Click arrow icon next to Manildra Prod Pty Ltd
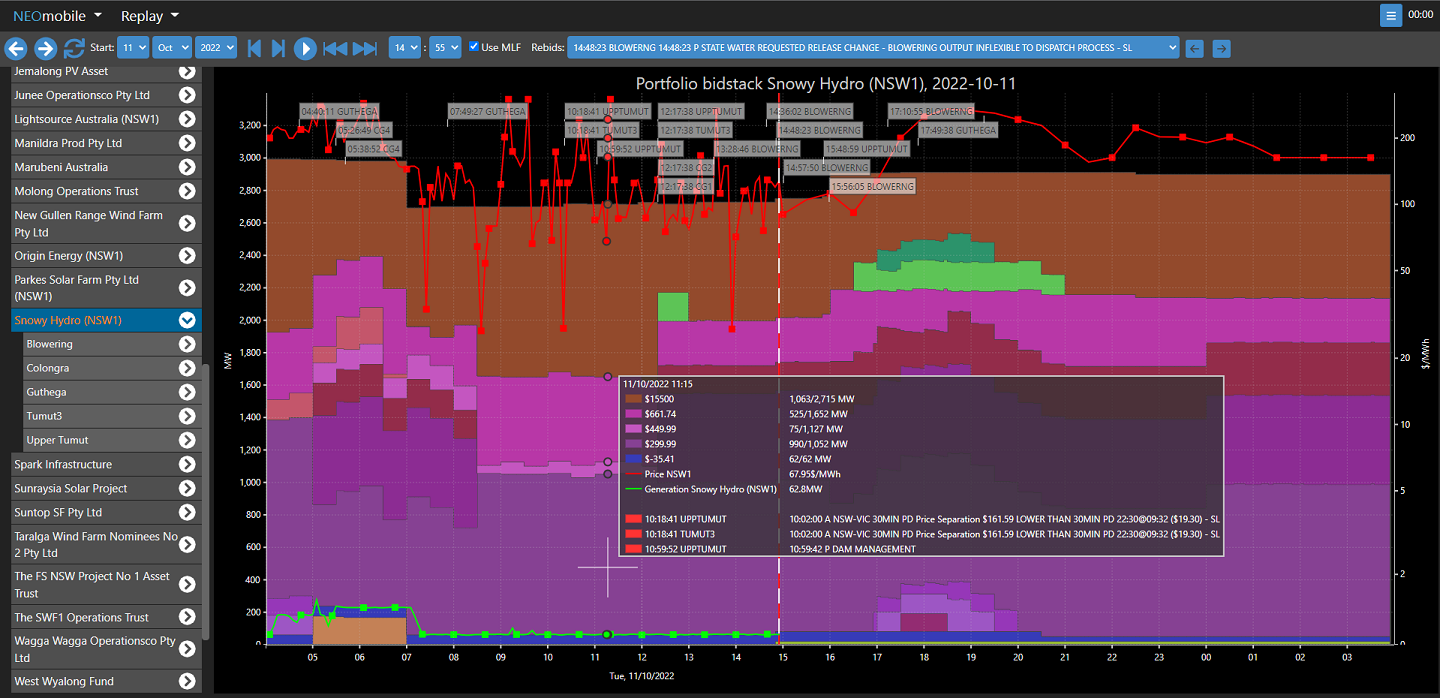 click(187, 143)
